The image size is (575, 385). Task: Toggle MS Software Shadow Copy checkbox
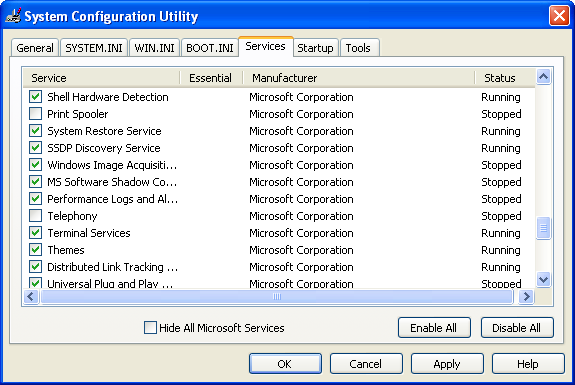tap(36, 182)
